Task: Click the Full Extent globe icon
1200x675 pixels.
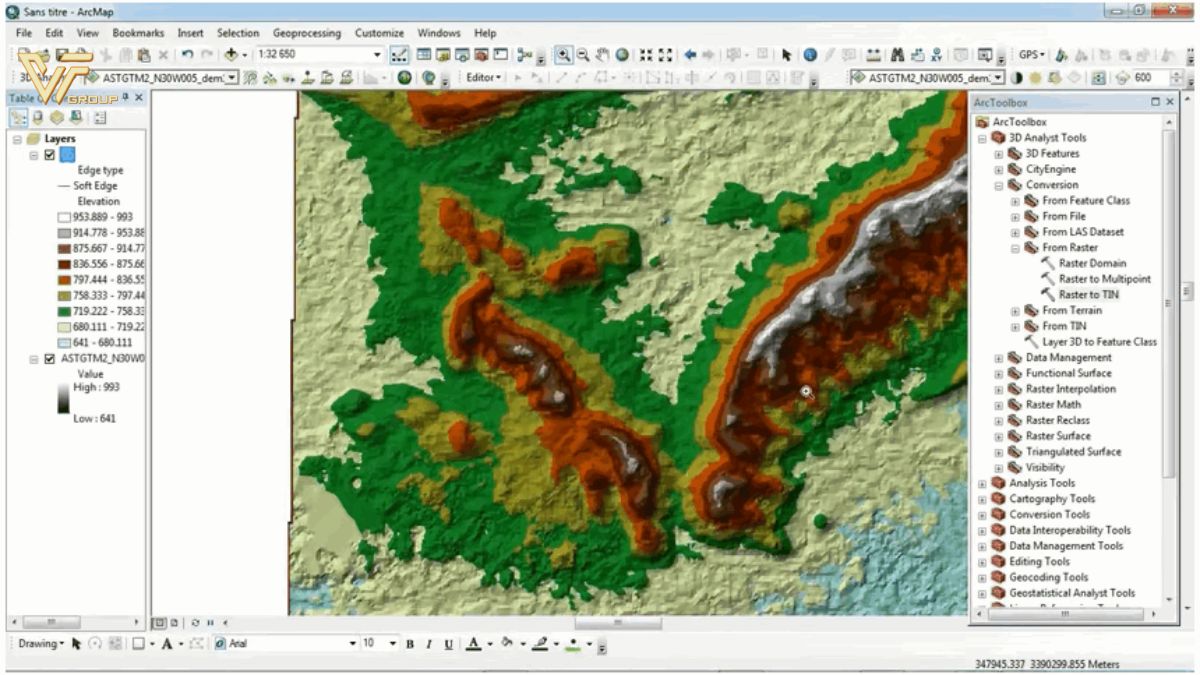Action: (622, 55)
